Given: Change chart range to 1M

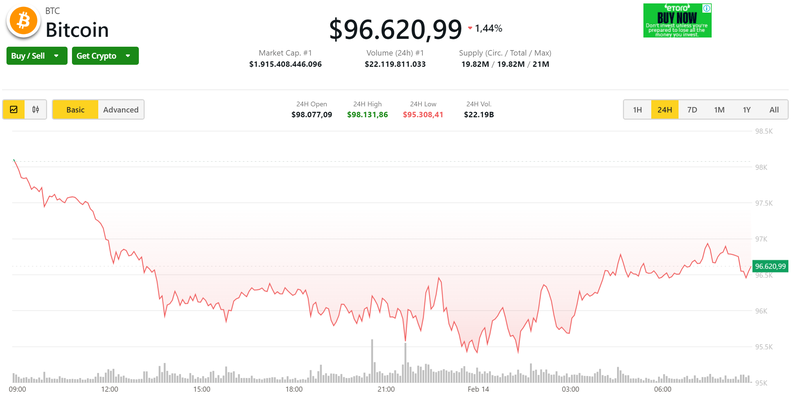Looking at the screenshot, I should click(719, 109).
